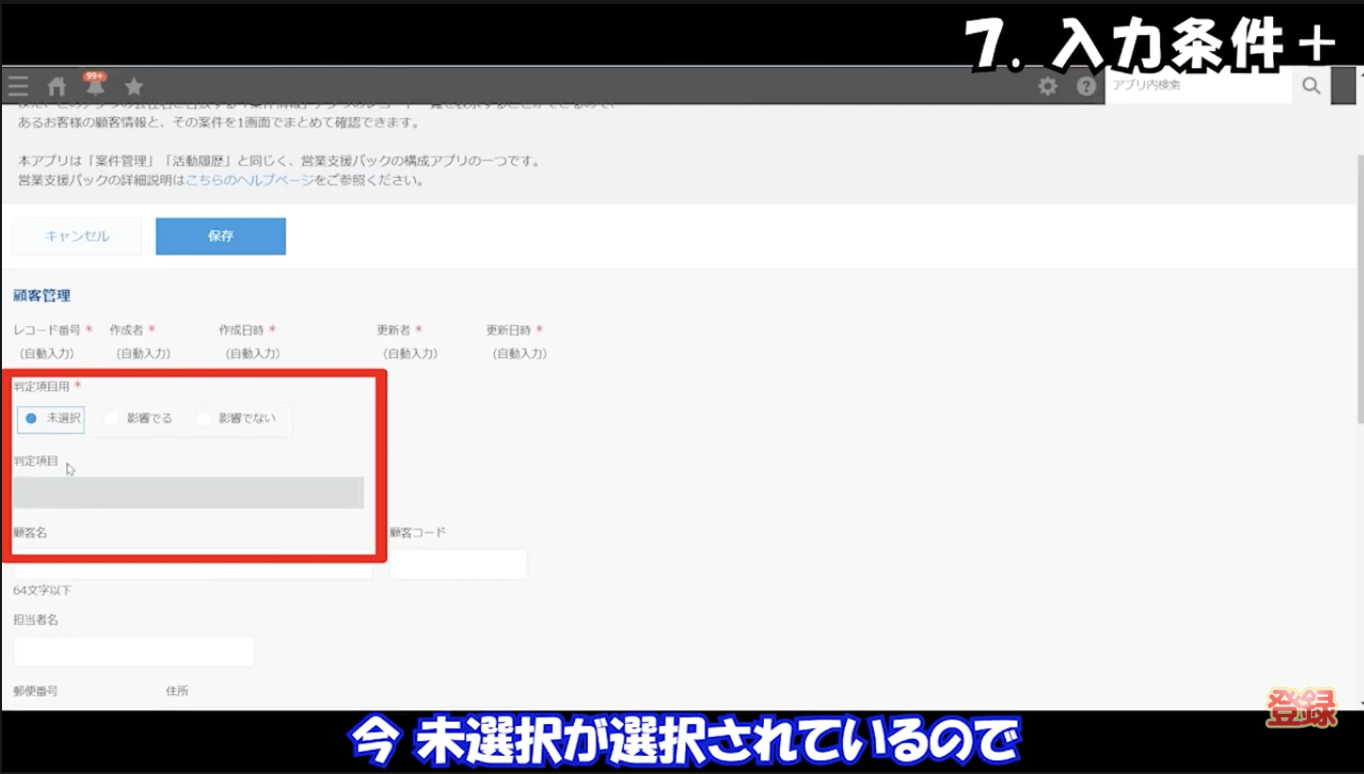This screenshot has height=774, width=1364.
Task: Click the magnifier to run app search
Action: [1310, 85]
